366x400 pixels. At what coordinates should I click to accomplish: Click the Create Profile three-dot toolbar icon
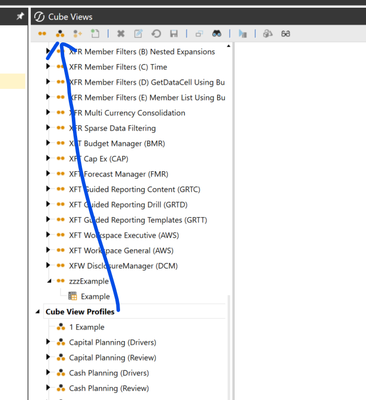click(x=60, y=34)
